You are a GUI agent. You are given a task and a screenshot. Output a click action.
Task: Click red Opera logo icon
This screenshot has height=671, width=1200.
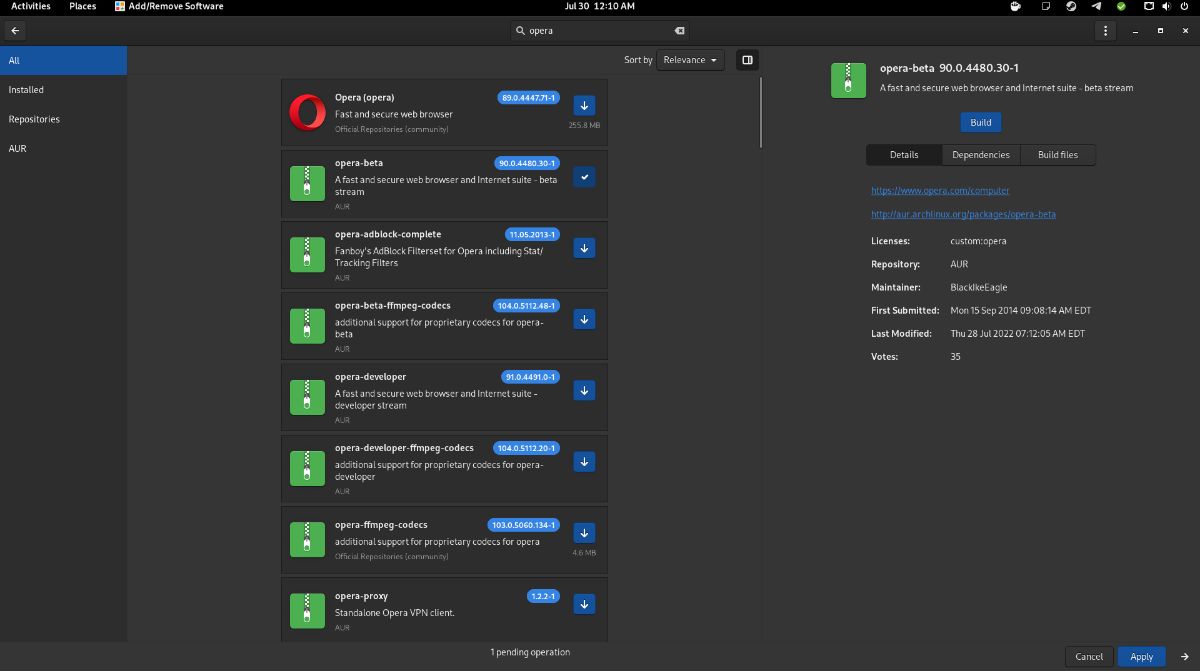(x=306, y=112)
